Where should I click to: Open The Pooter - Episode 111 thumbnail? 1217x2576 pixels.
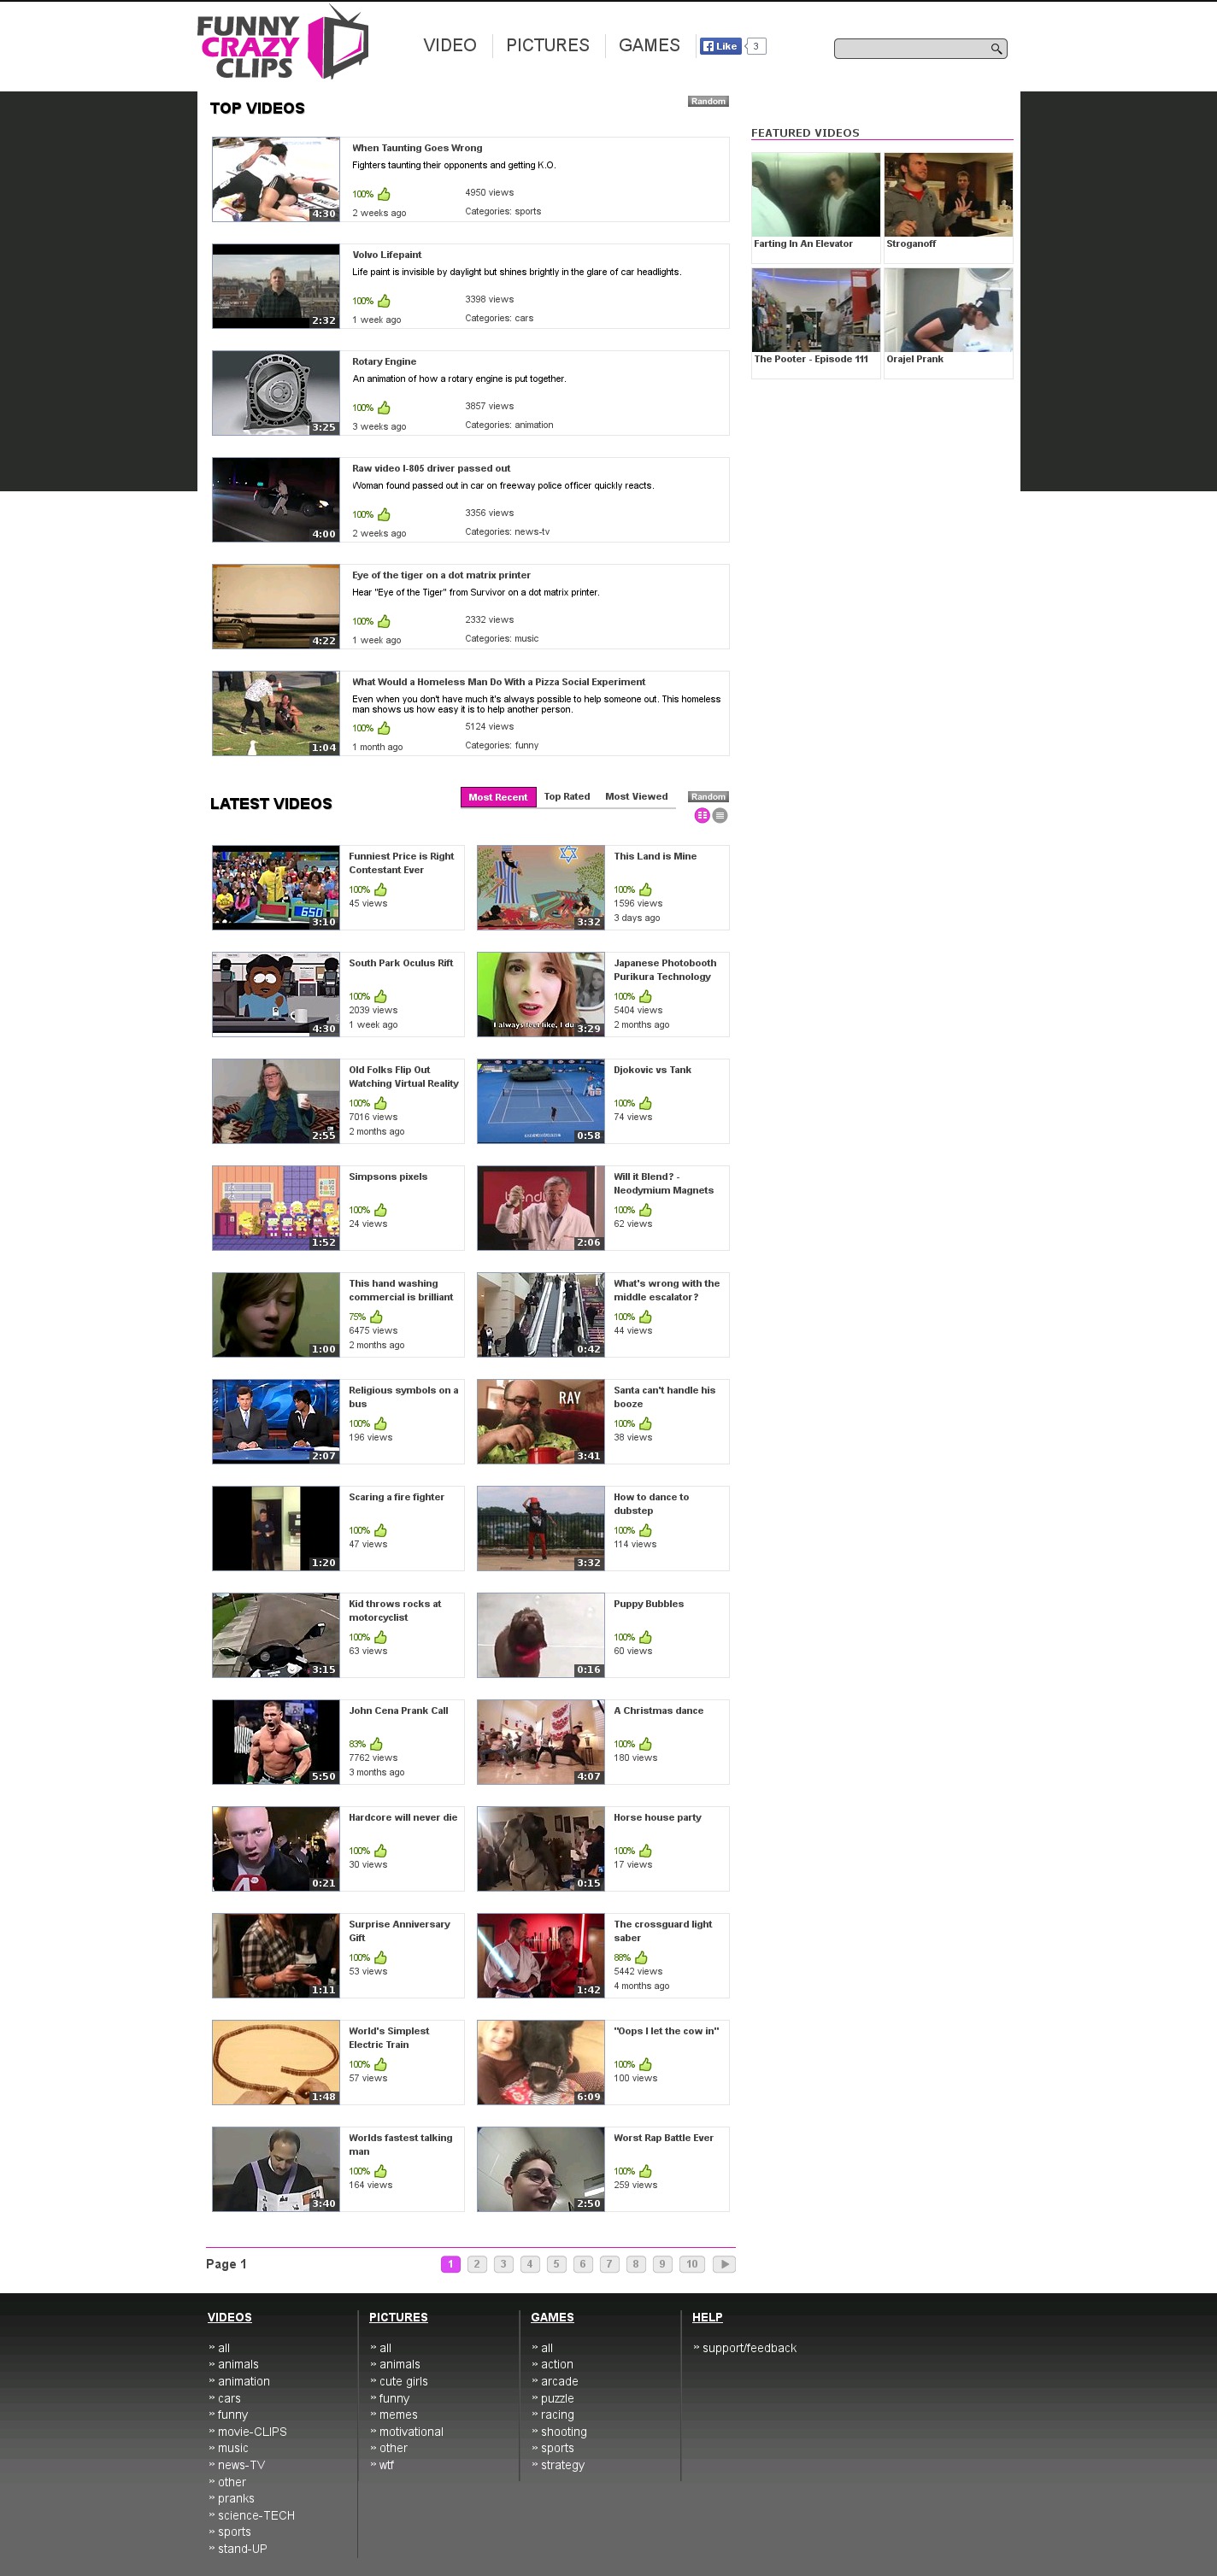pos(816,310)
